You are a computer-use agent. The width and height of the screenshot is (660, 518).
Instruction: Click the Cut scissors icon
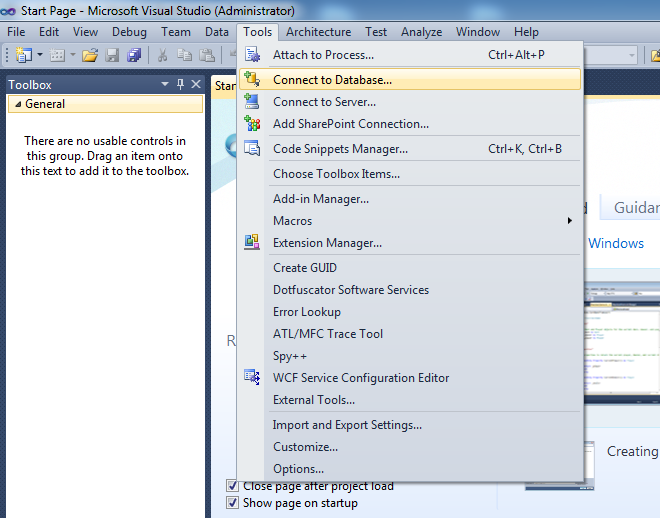click(162, 55)
